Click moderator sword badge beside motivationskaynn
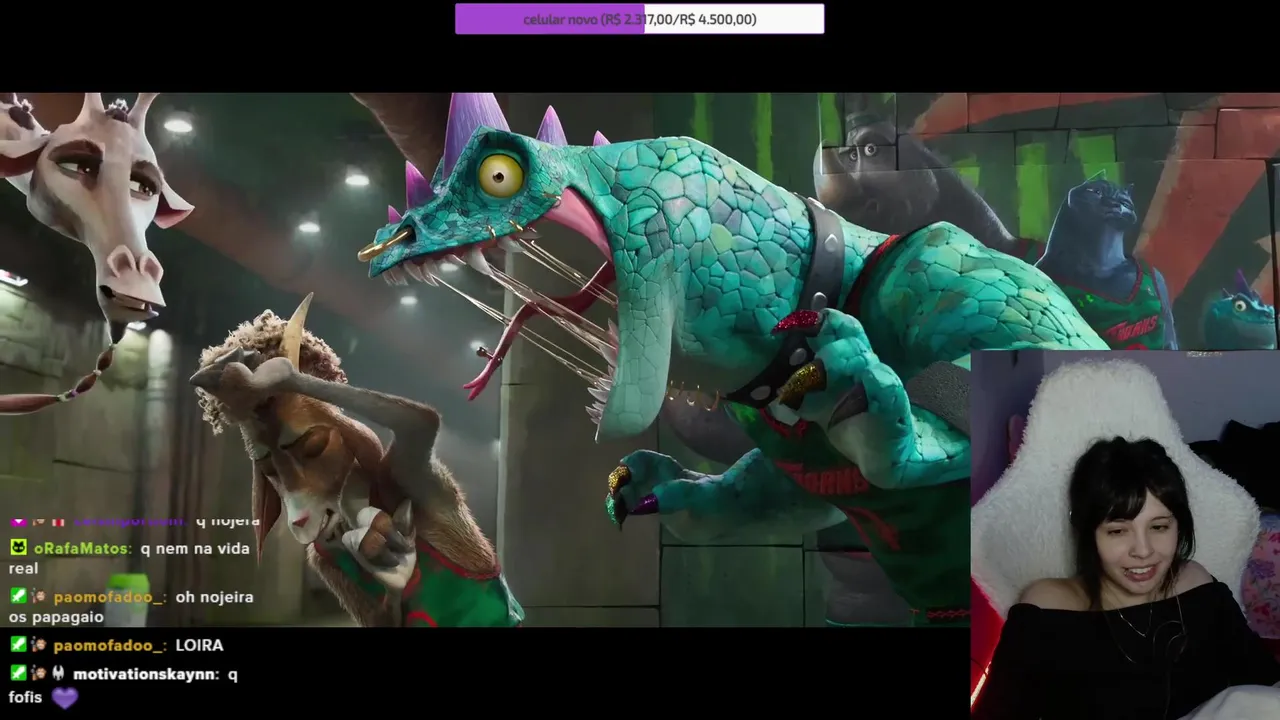The image size is (1280, 720). (x=19, y=673)
